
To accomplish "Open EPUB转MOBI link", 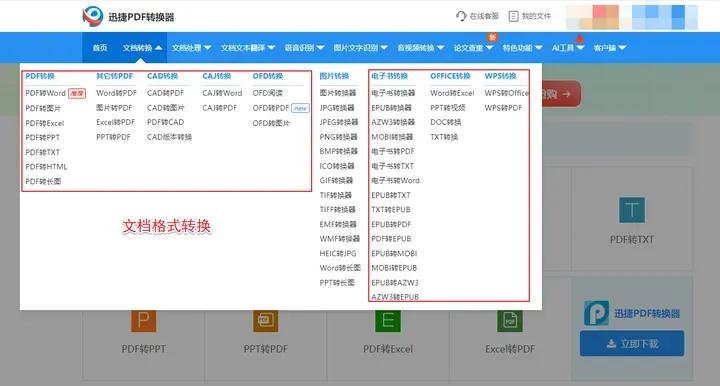I will tap(394, 253).
